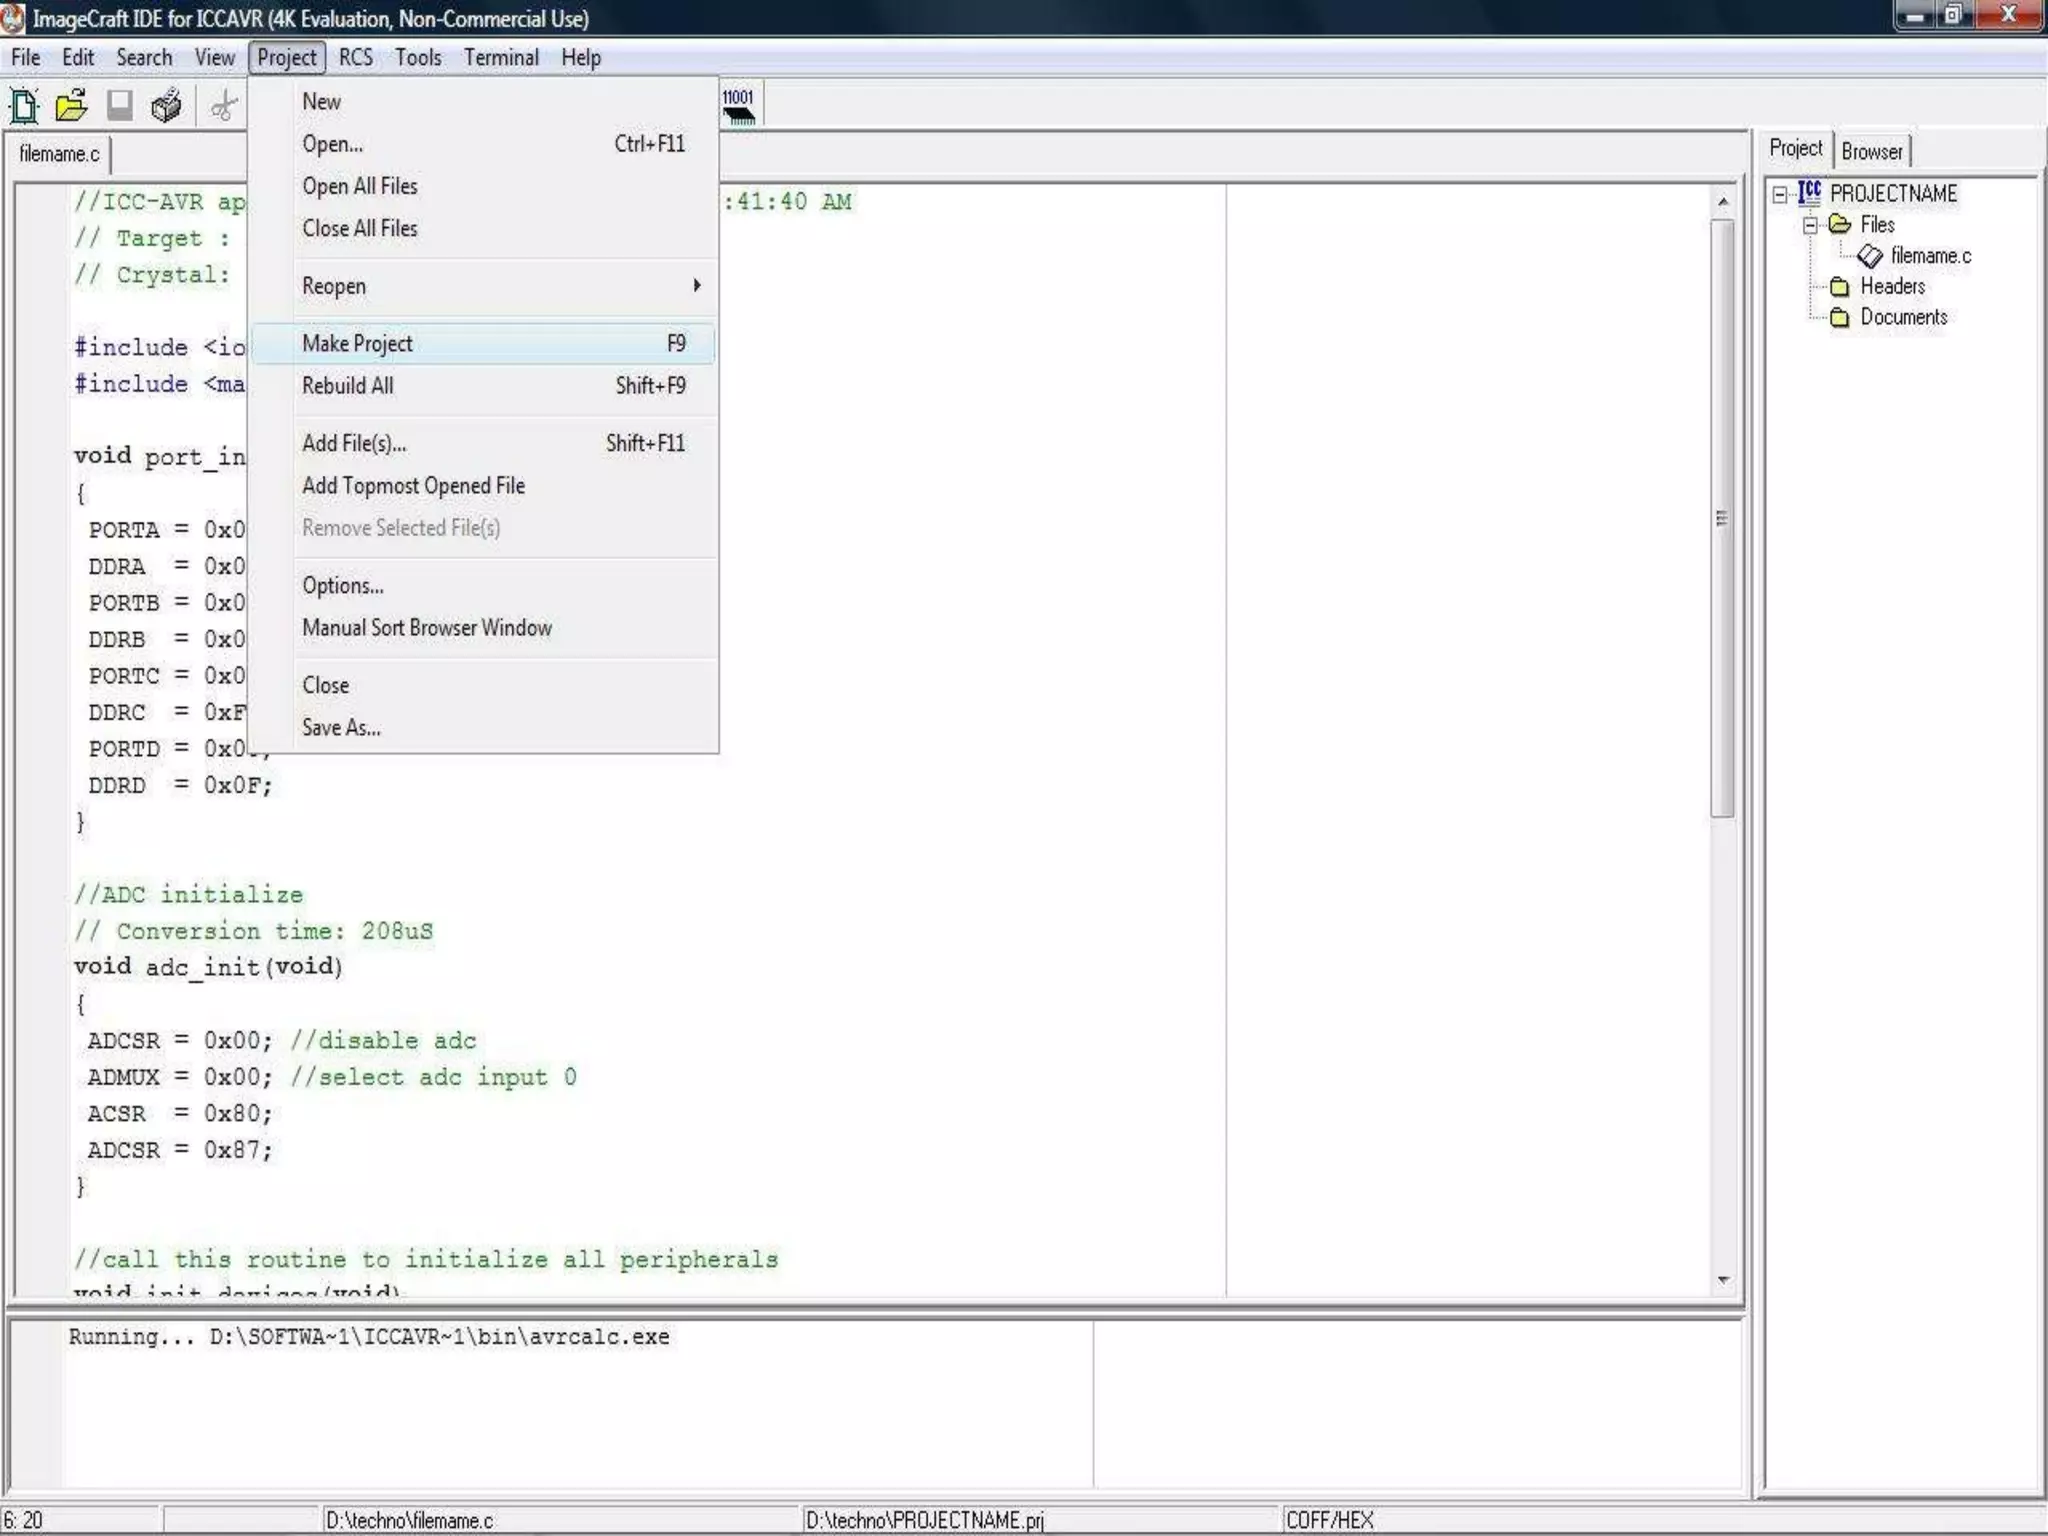This screenshot has width=2048, height=1536.
Task: Open project Options...
Action: tap(484, 585)
